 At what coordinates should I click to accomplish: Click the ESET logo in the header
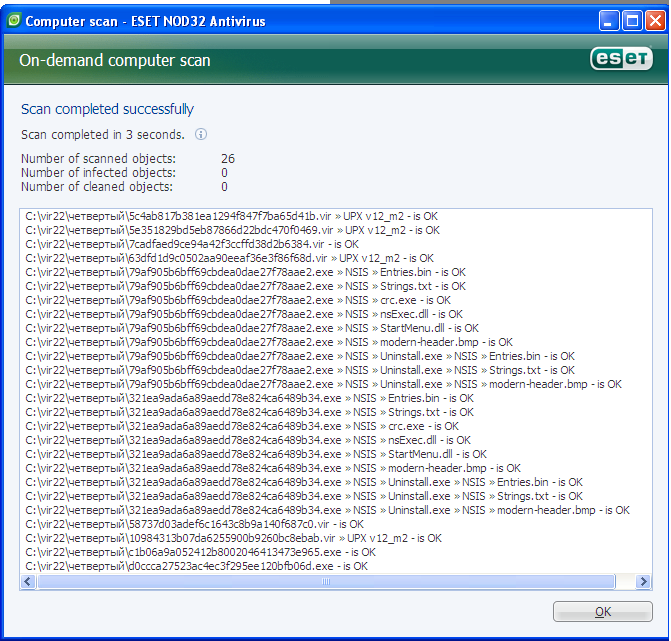coord(621,59)
